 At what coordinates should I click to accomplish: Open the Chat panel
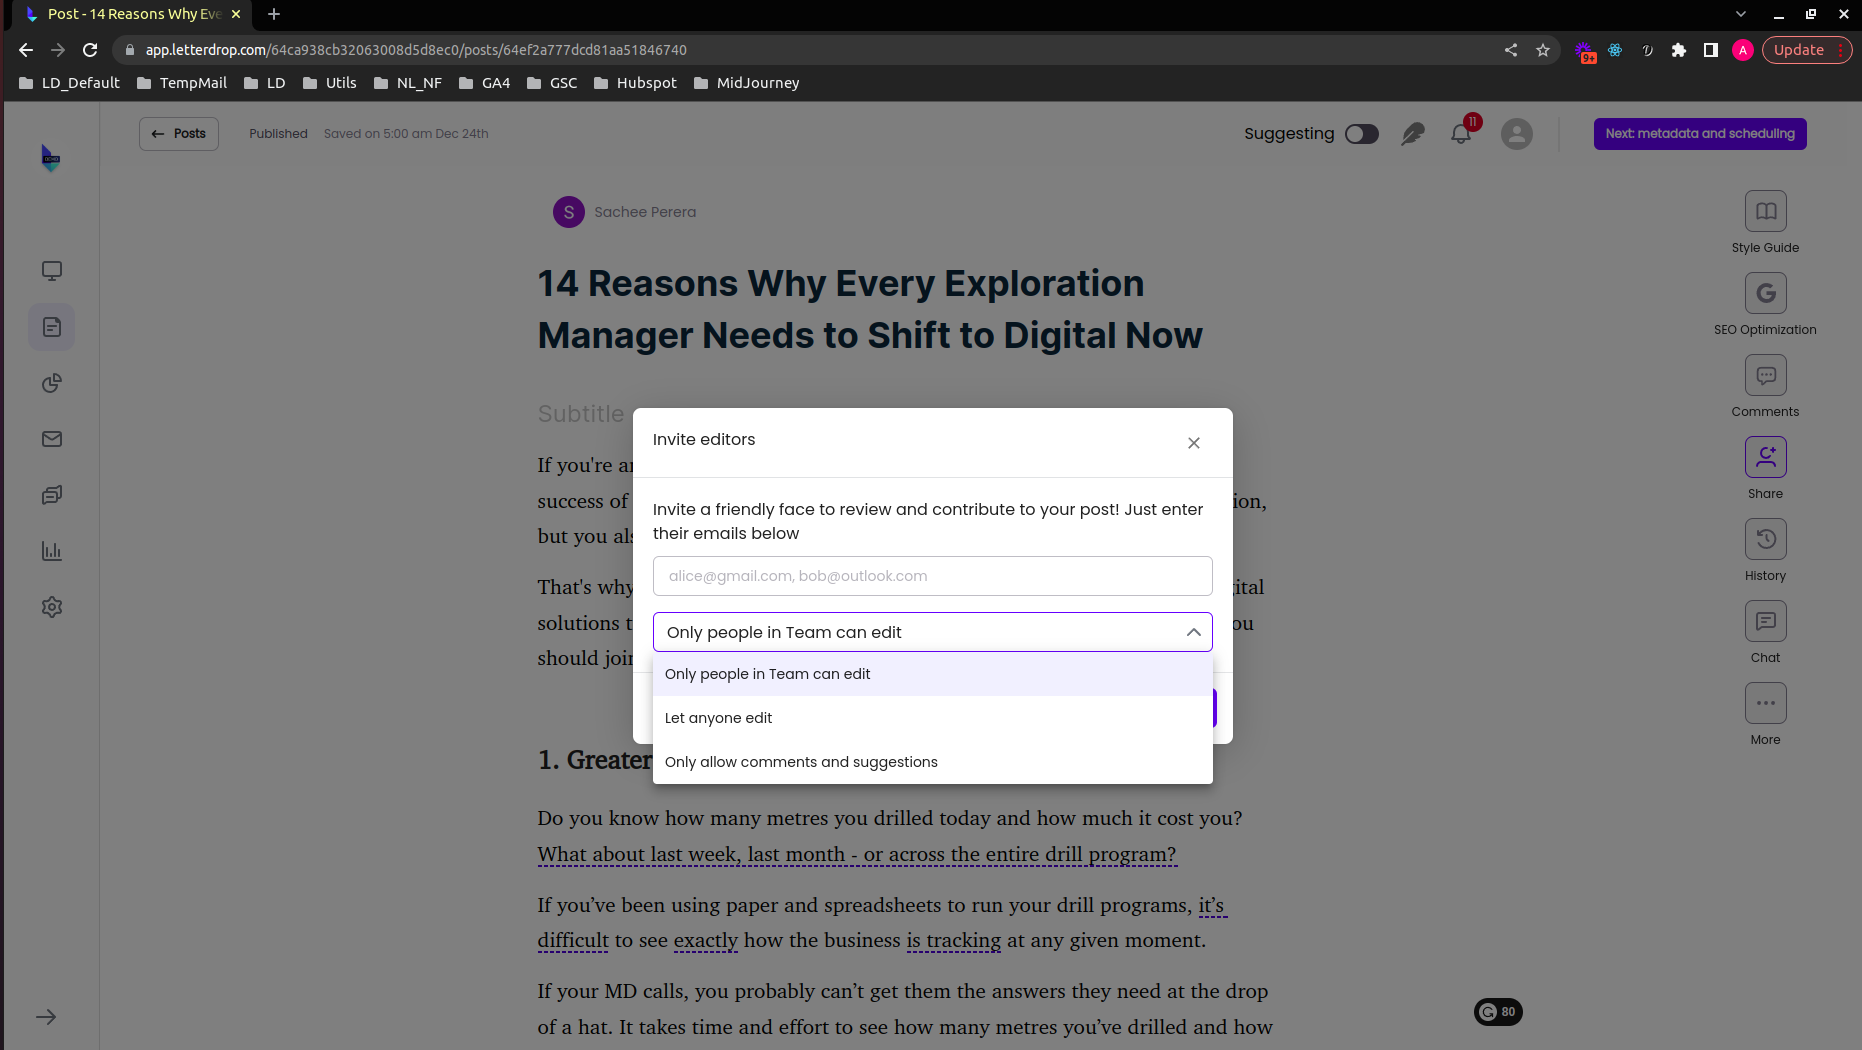(1765, 621)
